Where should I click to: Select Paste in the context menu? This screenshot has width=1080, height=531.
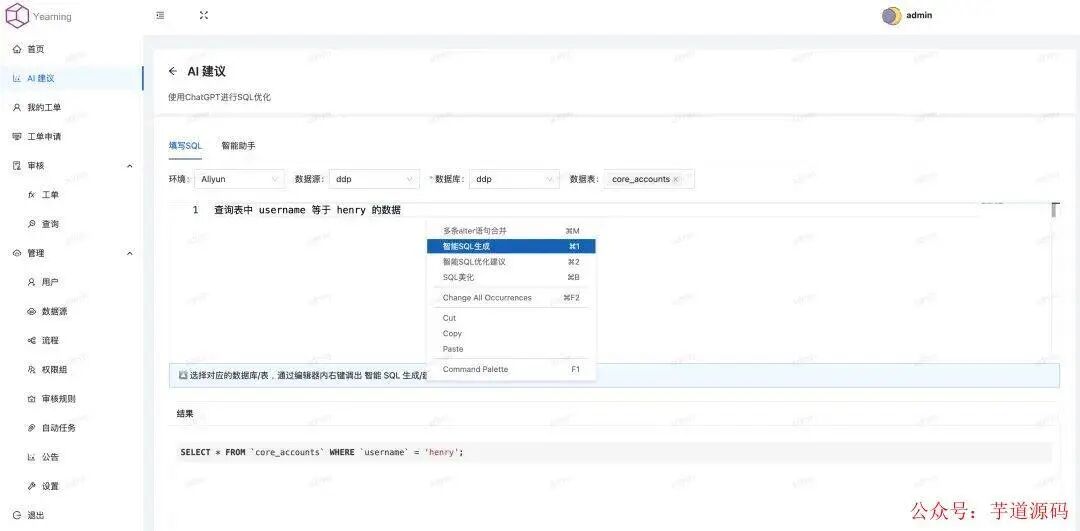point(511,349)
